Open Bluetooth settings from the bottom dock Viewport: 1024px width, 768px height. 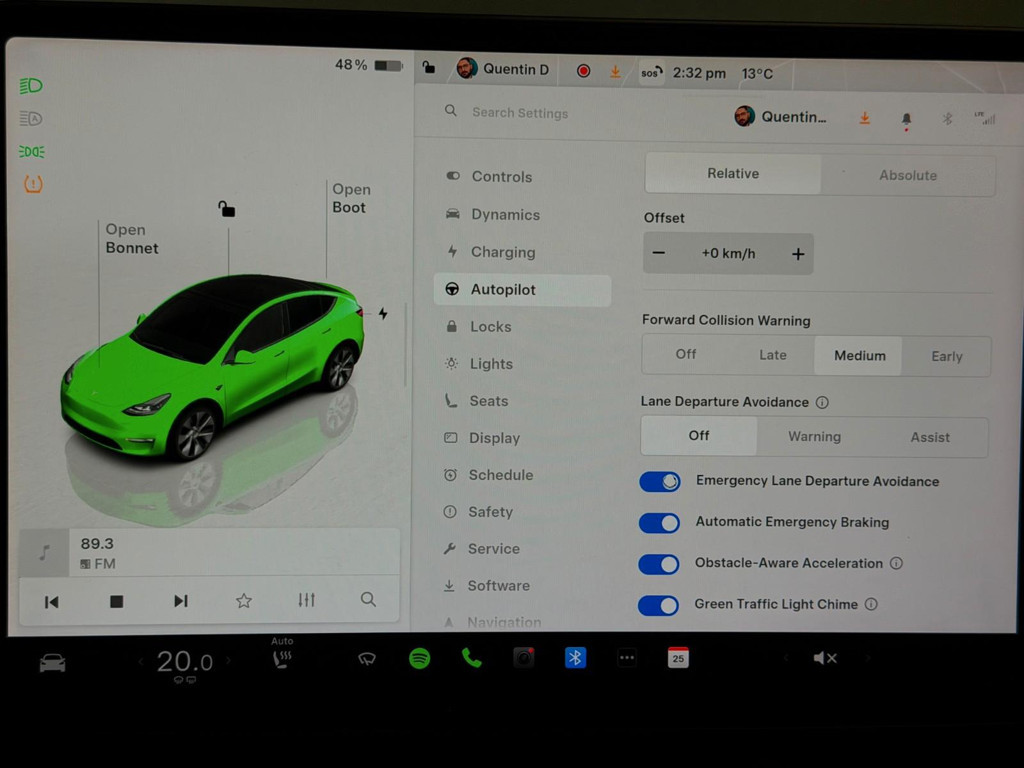[x=575, y=658]
